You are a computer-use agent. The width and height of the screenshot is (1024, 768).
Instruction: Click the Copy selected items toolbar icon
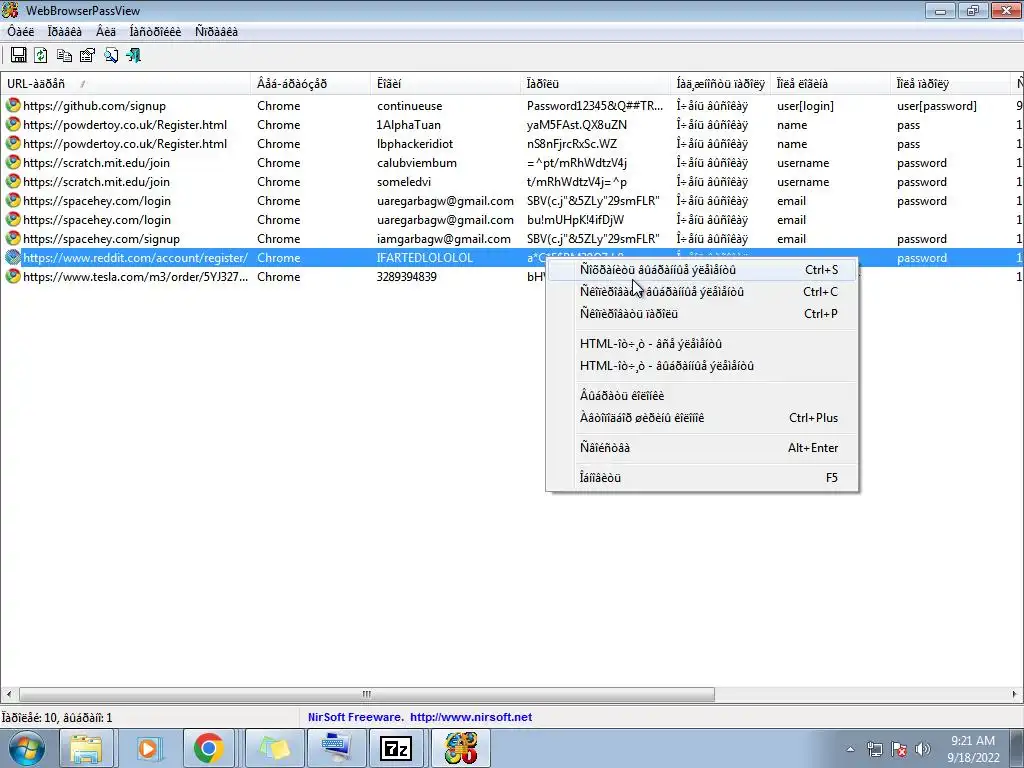64,56
